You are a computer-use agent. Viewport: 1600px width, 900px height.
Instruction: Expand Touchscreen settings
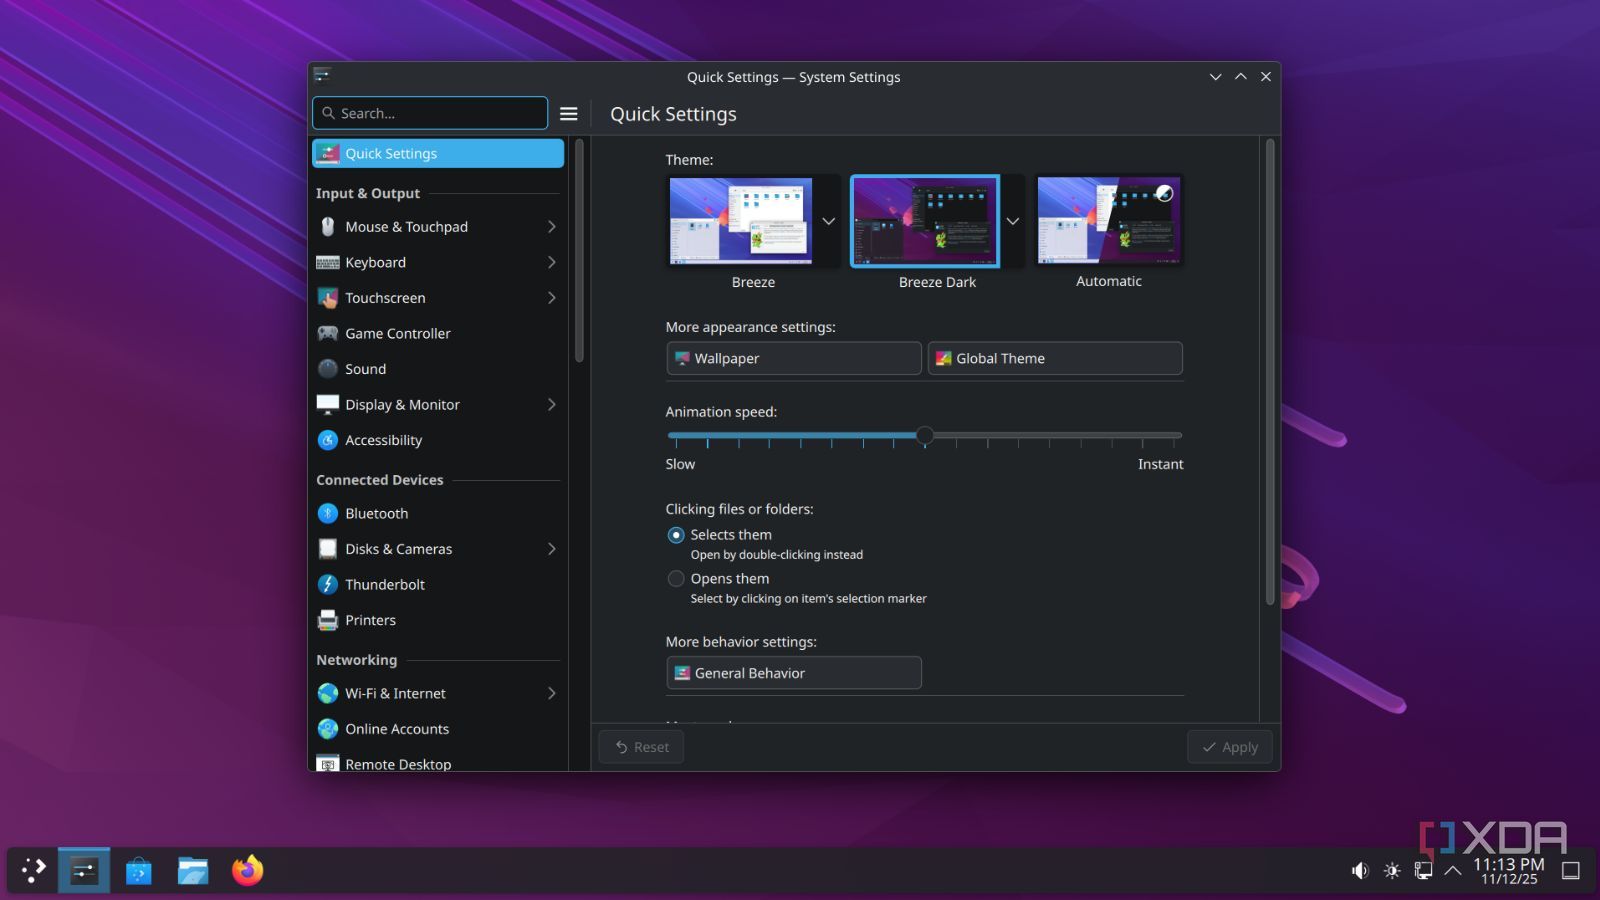tap(551, 298)
